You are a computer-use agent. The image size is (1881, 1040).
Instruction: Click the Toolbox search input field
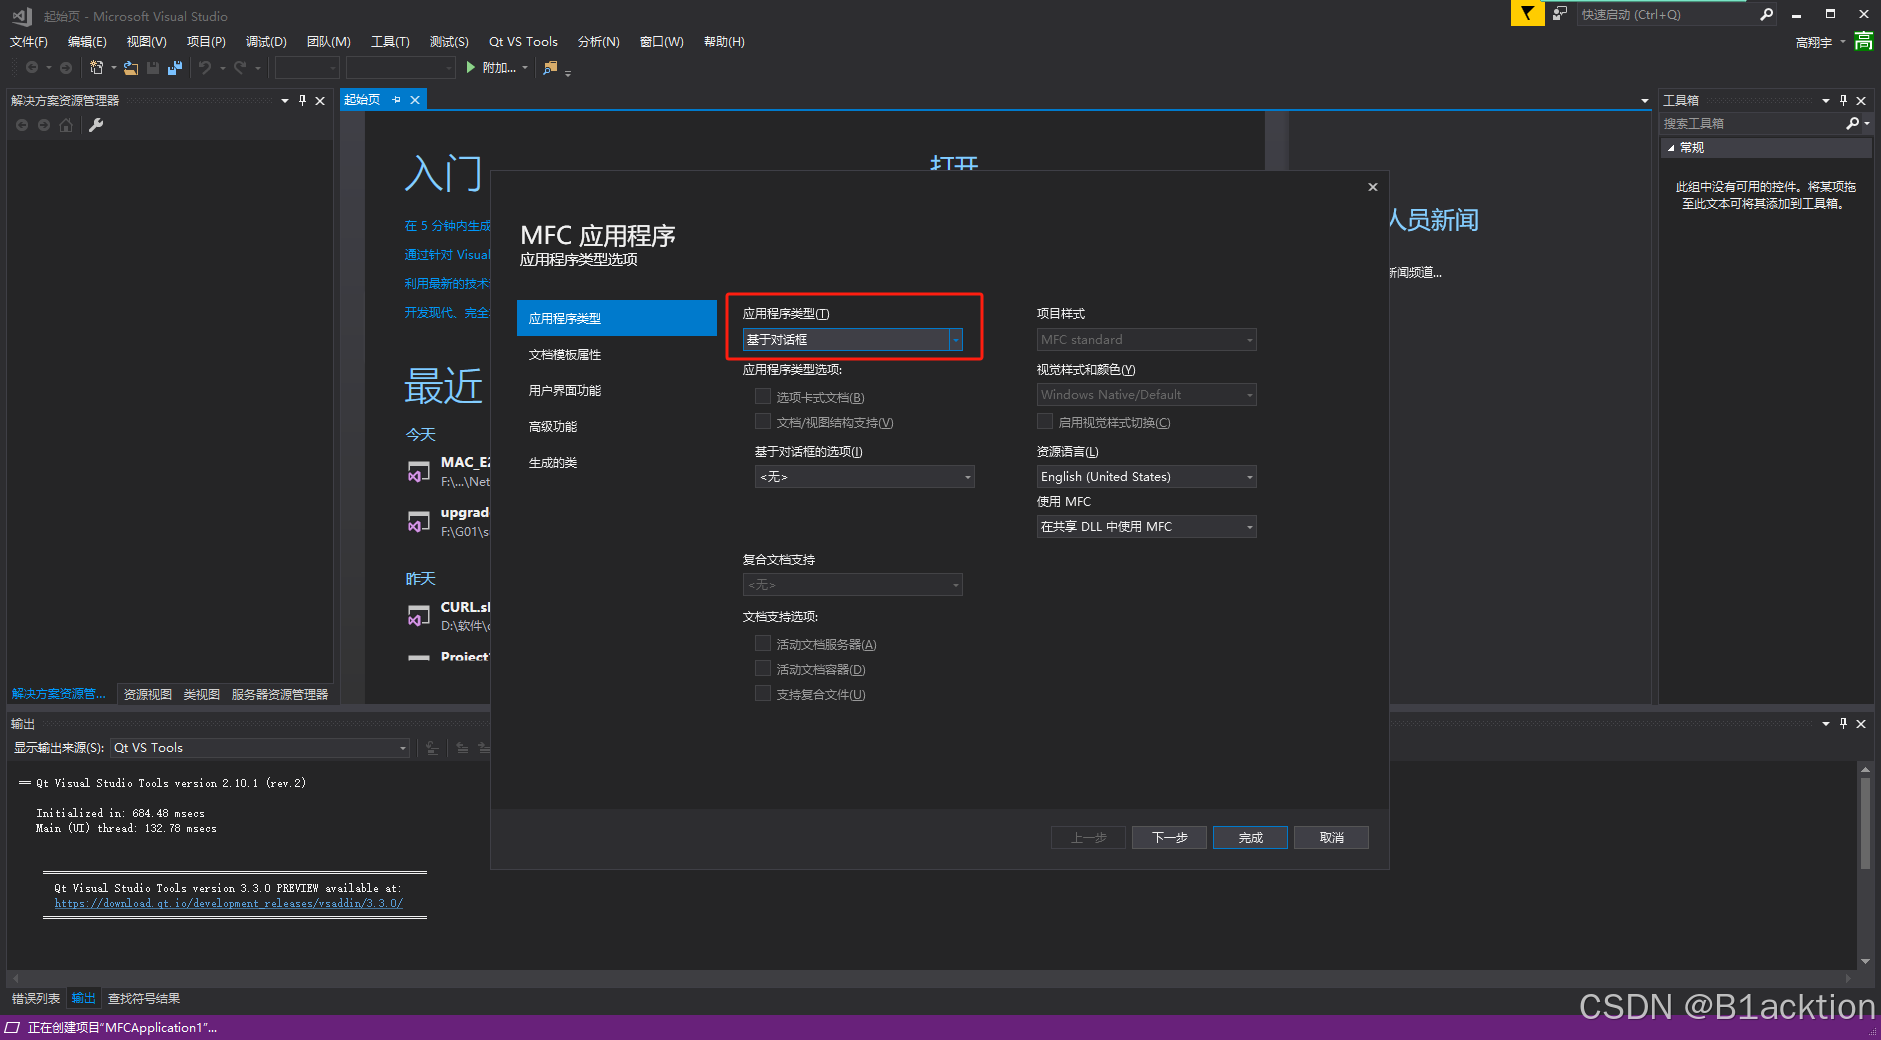click(x=1752, y=123)
